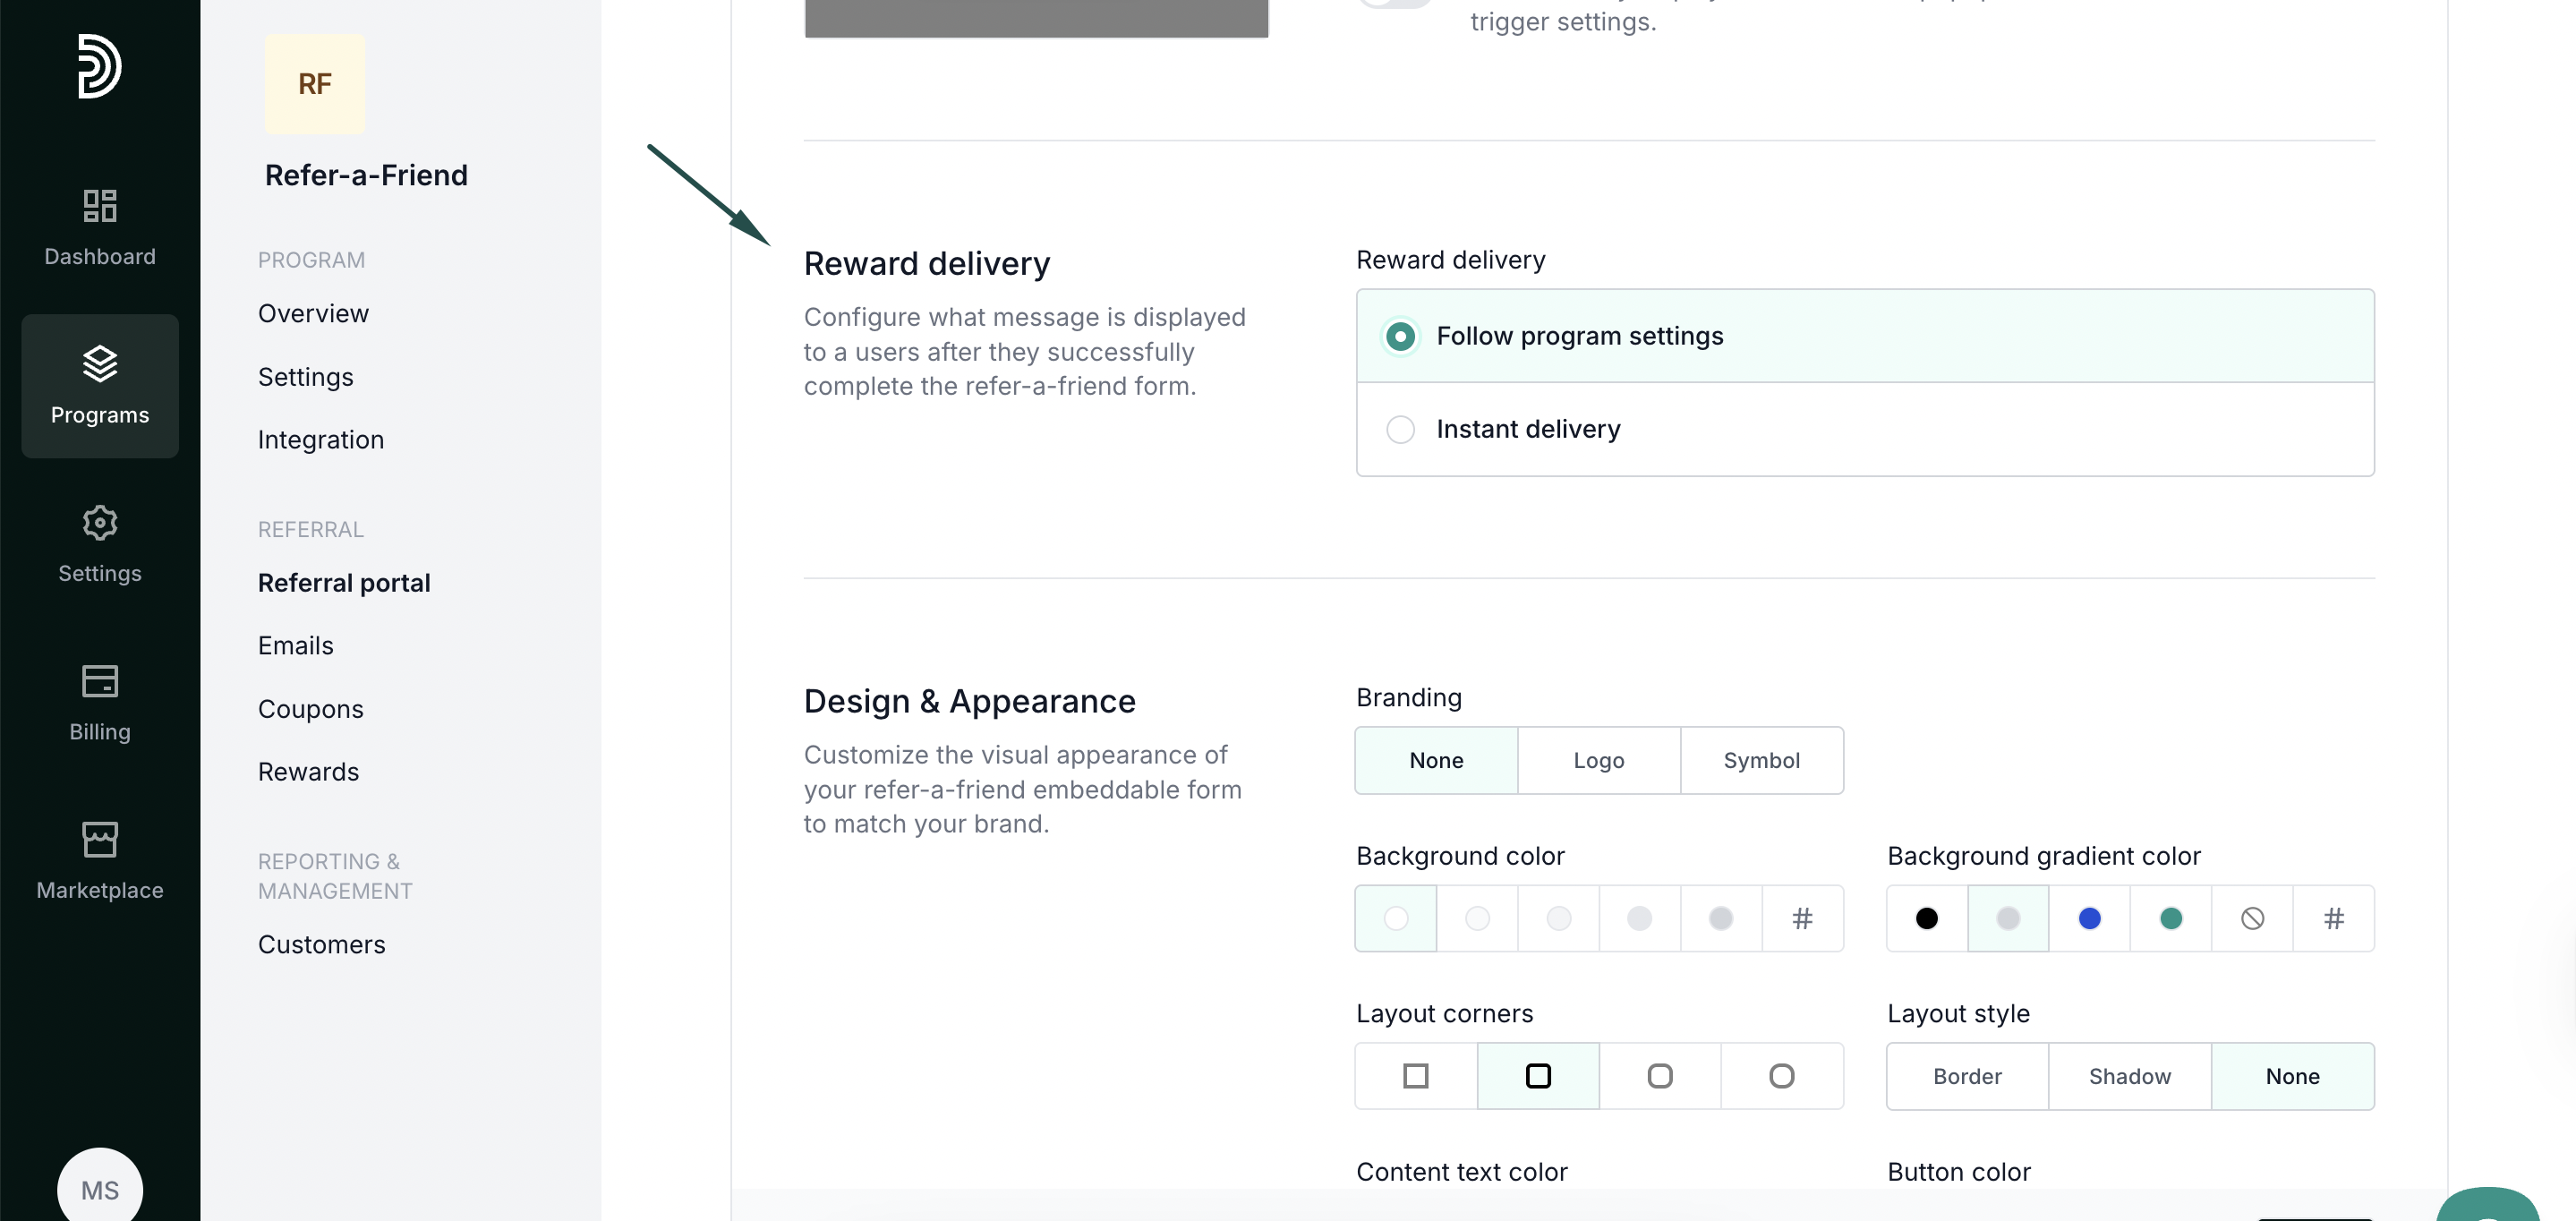Open custom hex for gradient color
This screenshot has height=1221, width=2576.
coord(2333,918)
